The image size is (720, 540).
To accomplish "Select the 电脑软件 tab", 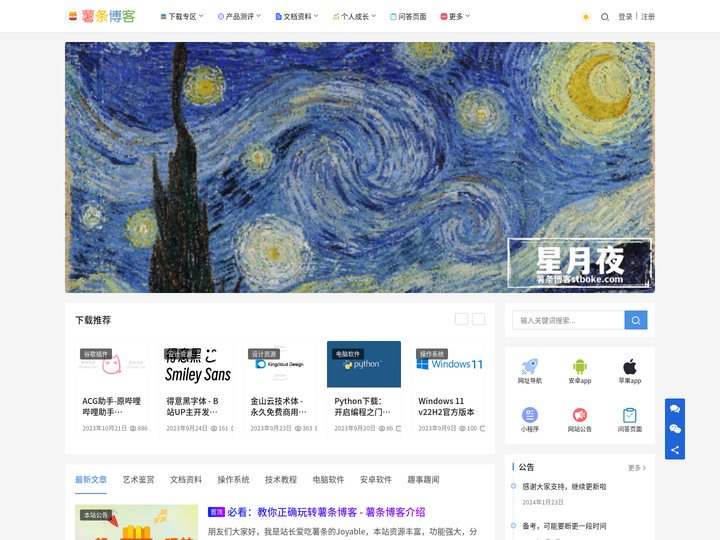I will tap(328, 479).
